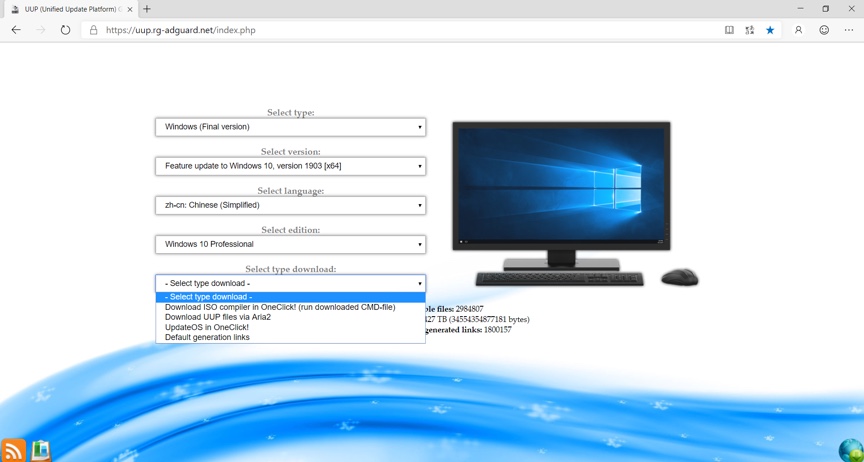Open the Select language dropdown
The image size is (864, 462).
click(x=290, y=205)
